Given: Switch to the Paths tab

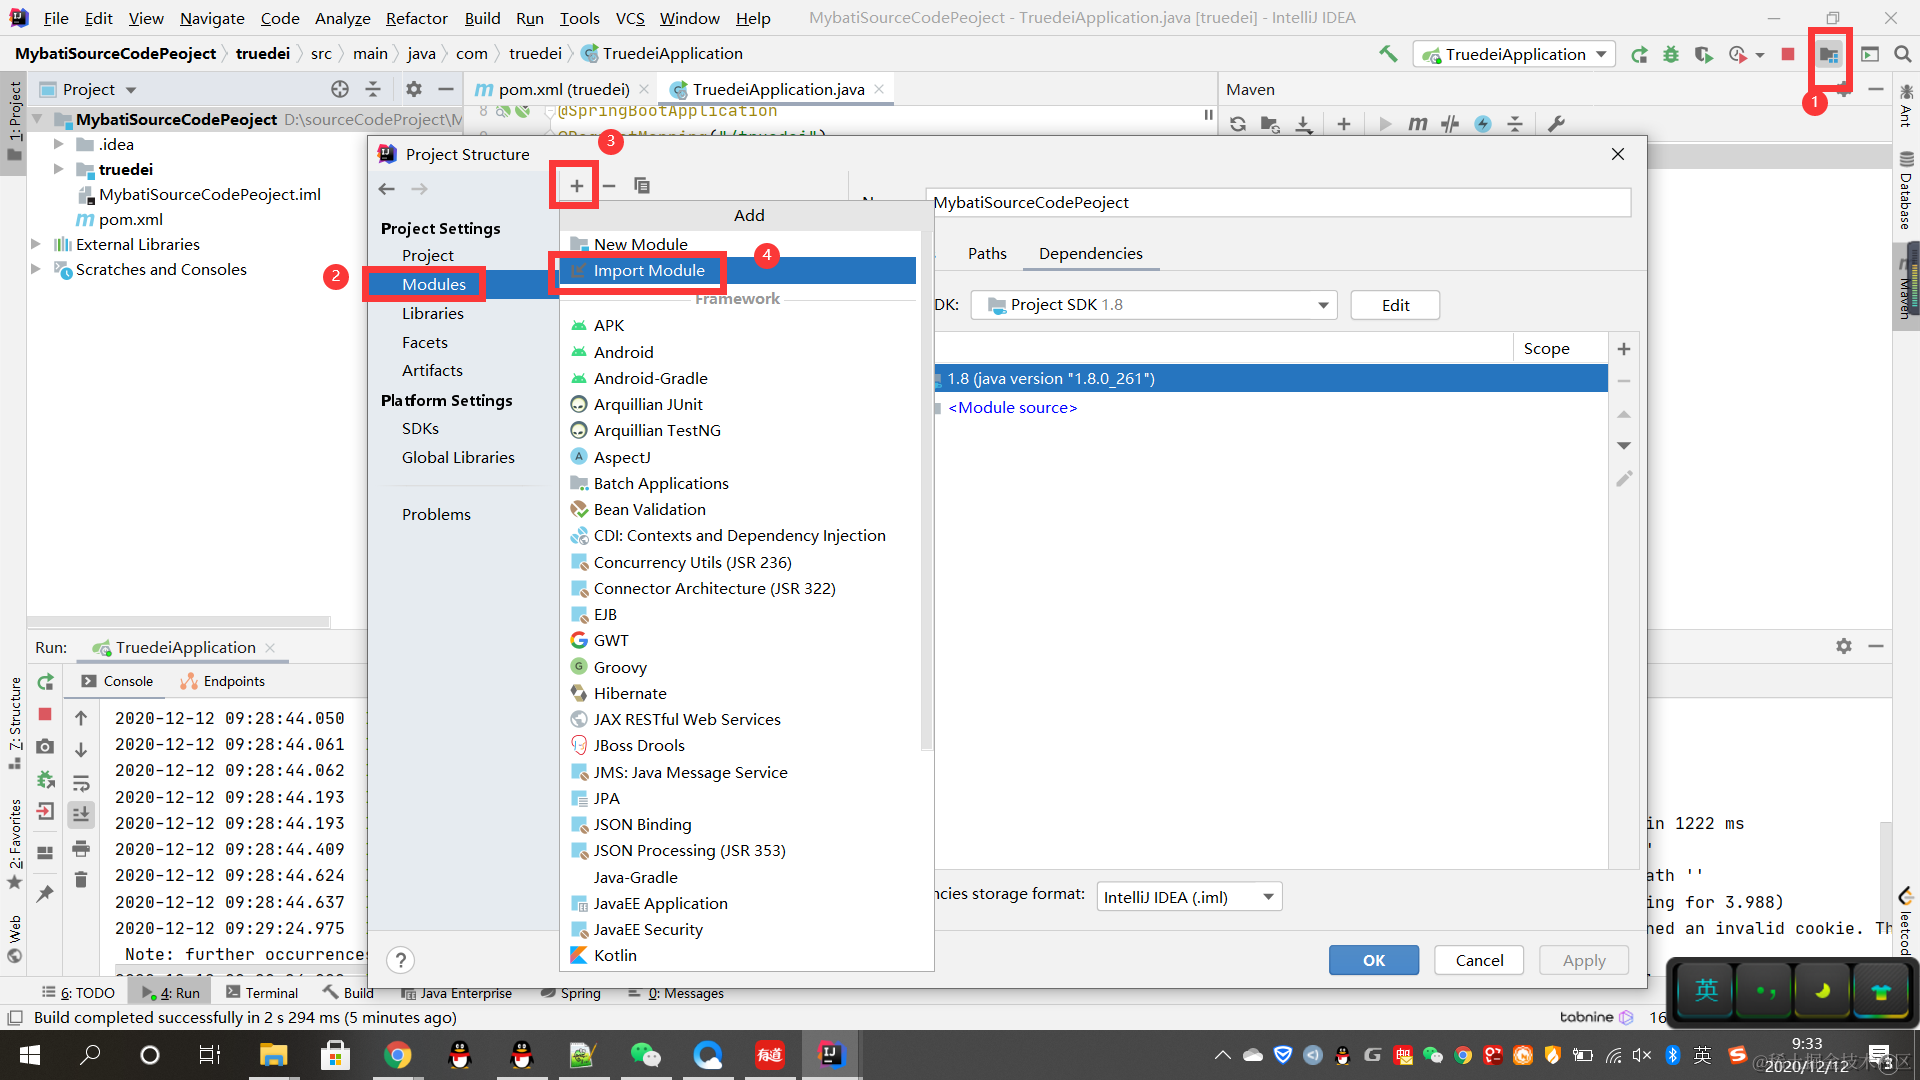Looking at the screenshot, I should 986,254.
